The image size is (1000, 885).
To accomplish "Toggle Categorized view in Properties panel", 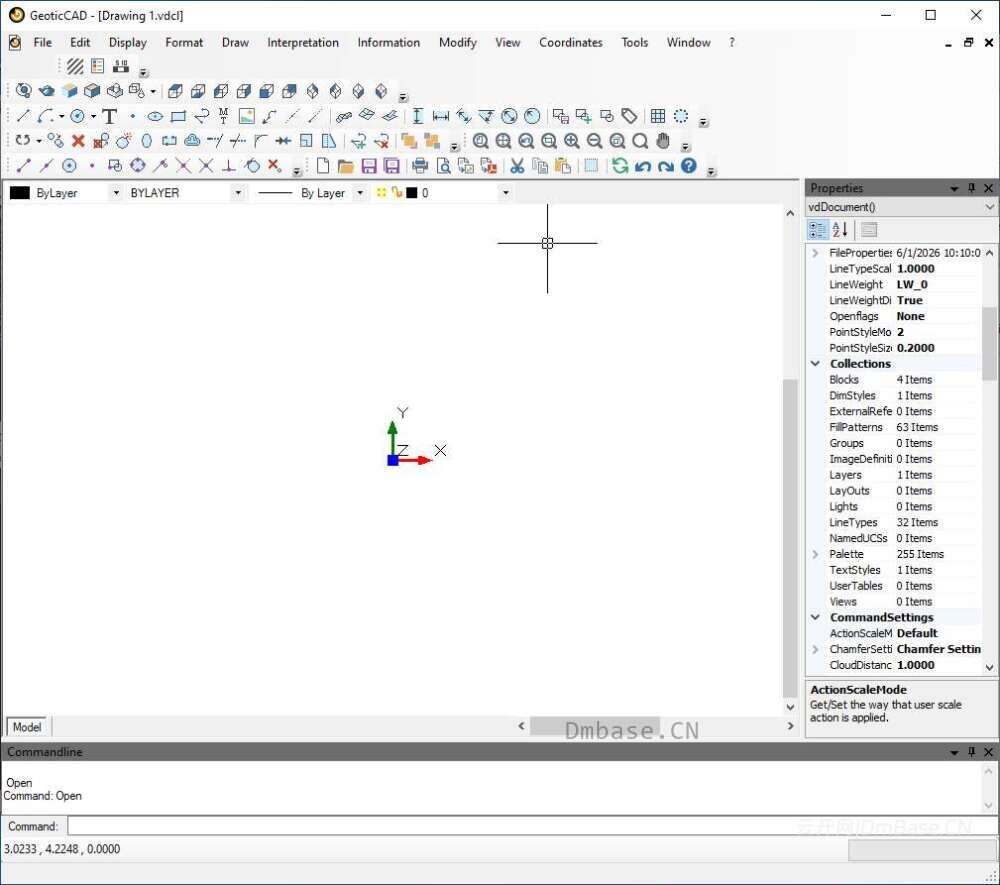I will pos(818,230).
